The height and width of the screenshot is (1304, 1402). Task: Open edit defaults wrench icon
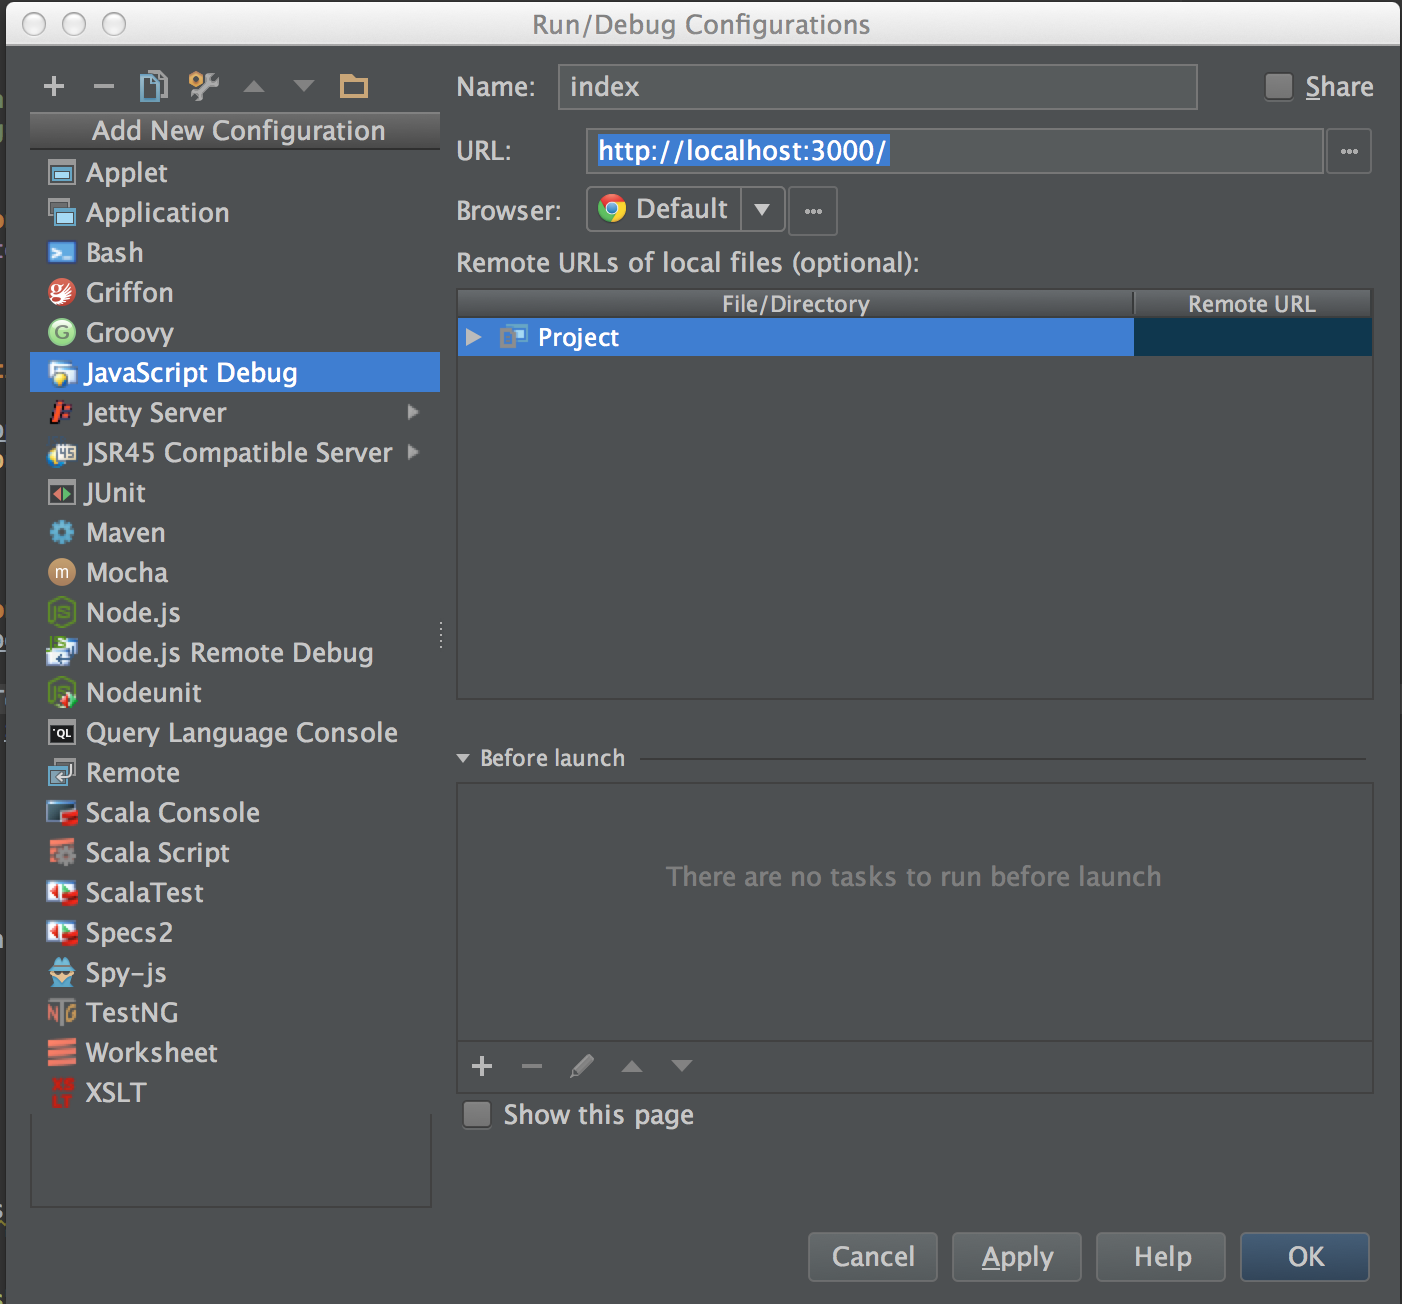204,86
